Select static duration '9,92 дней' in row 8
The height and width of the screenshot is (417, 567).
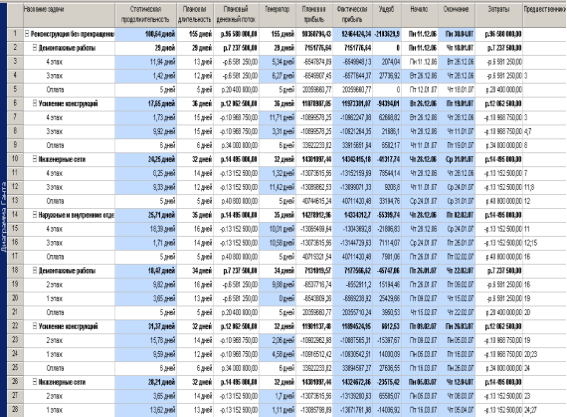pyautogui.click(x=146, y=132)
